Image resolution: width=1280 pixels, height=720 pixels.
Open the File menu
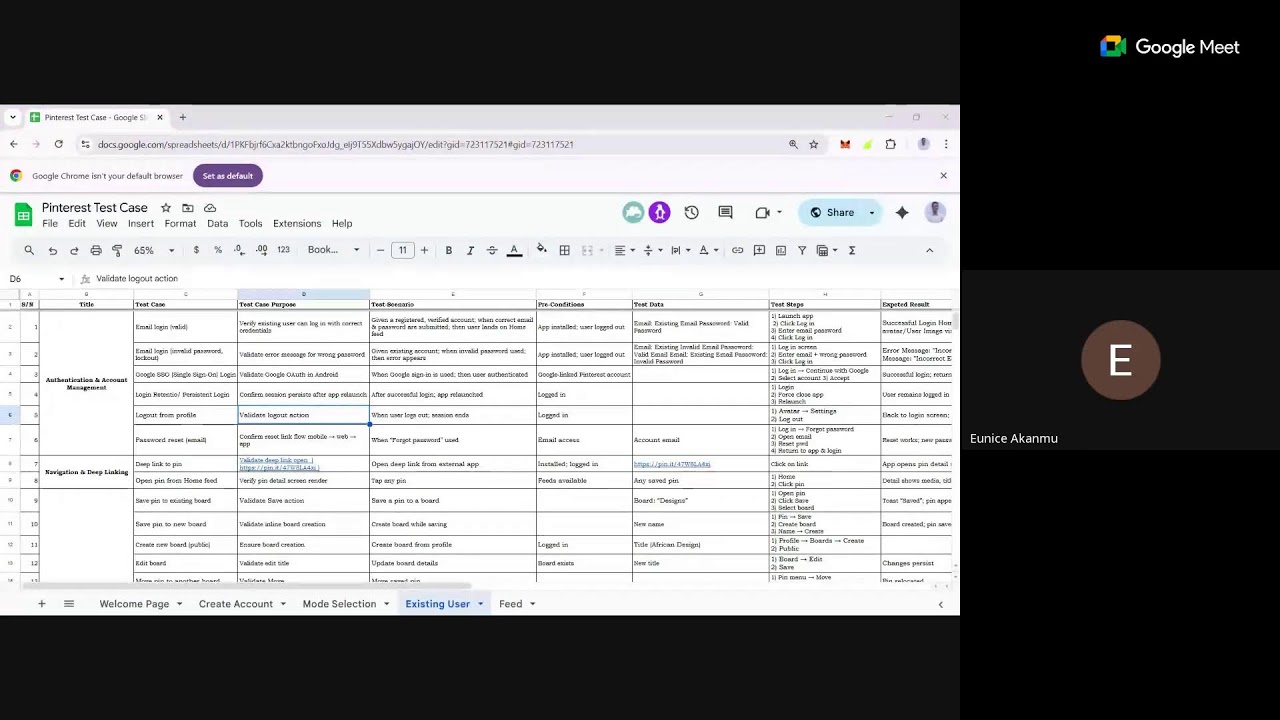click(x=50, y=224)
